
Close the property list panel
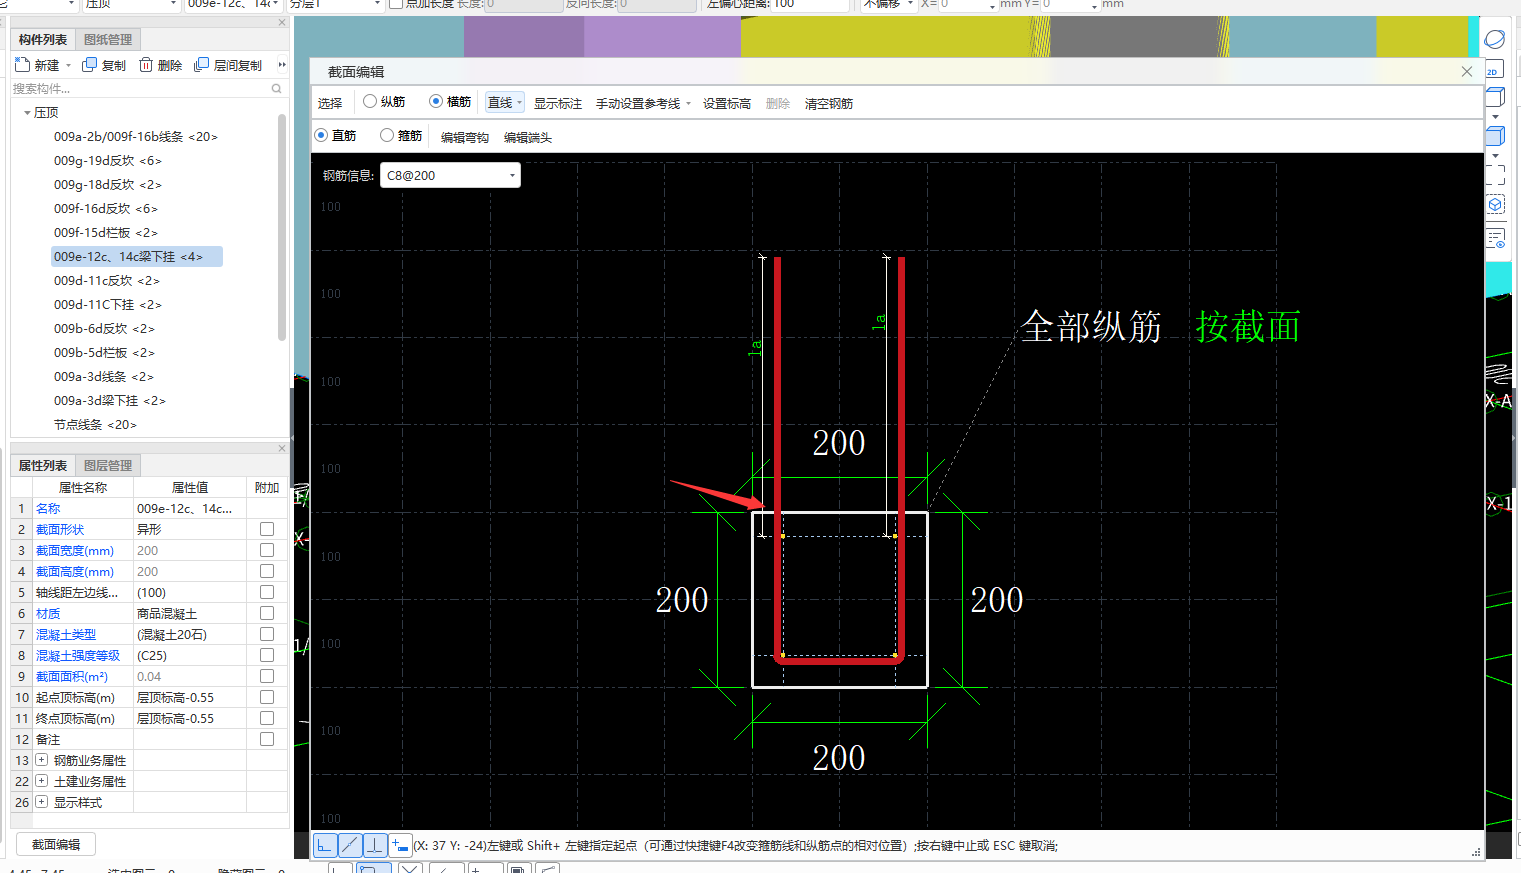pyautogui.click(x=281, y=448)
